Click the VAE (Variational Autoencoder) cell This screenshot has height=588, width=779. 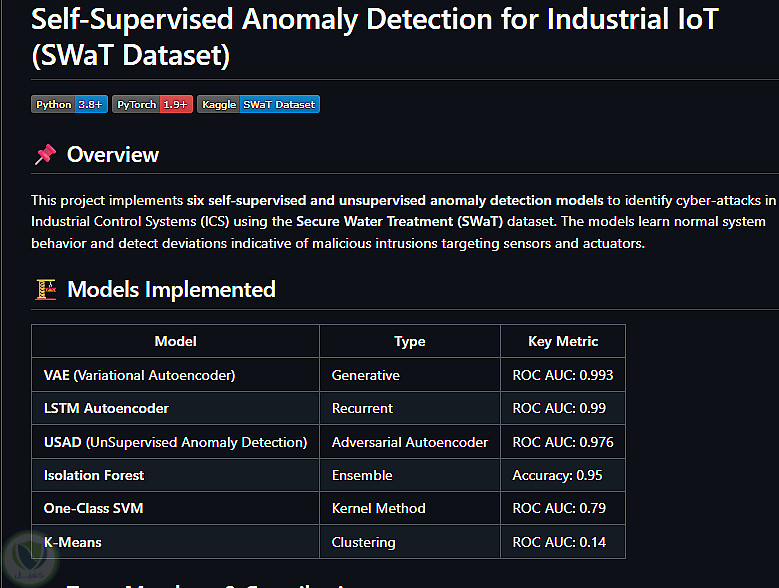point(175,375)
